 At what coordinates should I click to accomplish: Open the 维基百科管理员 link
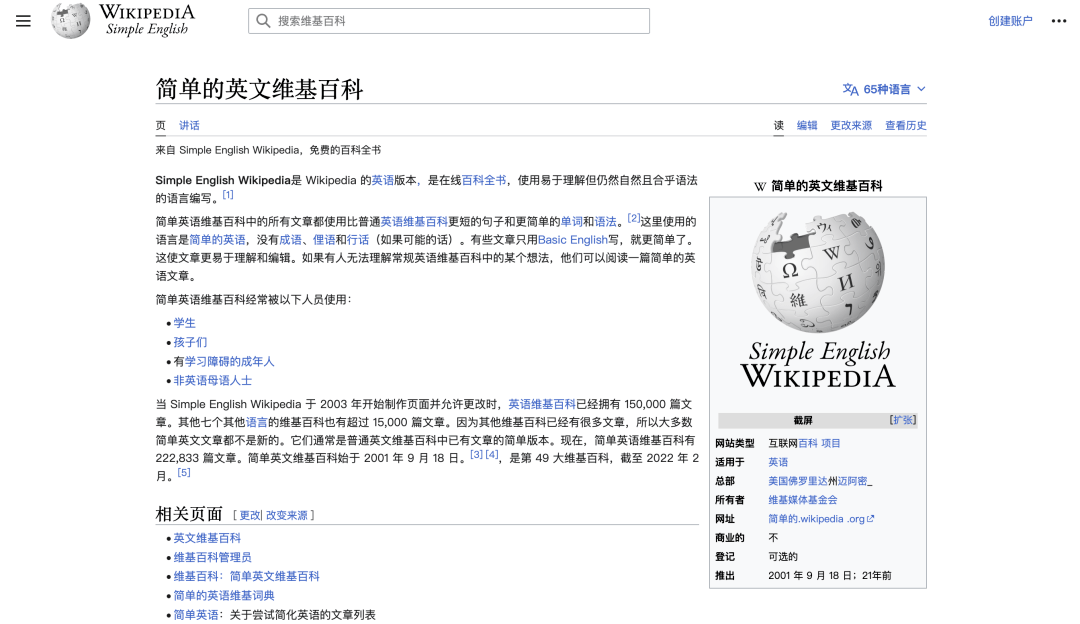pos(213,557)
